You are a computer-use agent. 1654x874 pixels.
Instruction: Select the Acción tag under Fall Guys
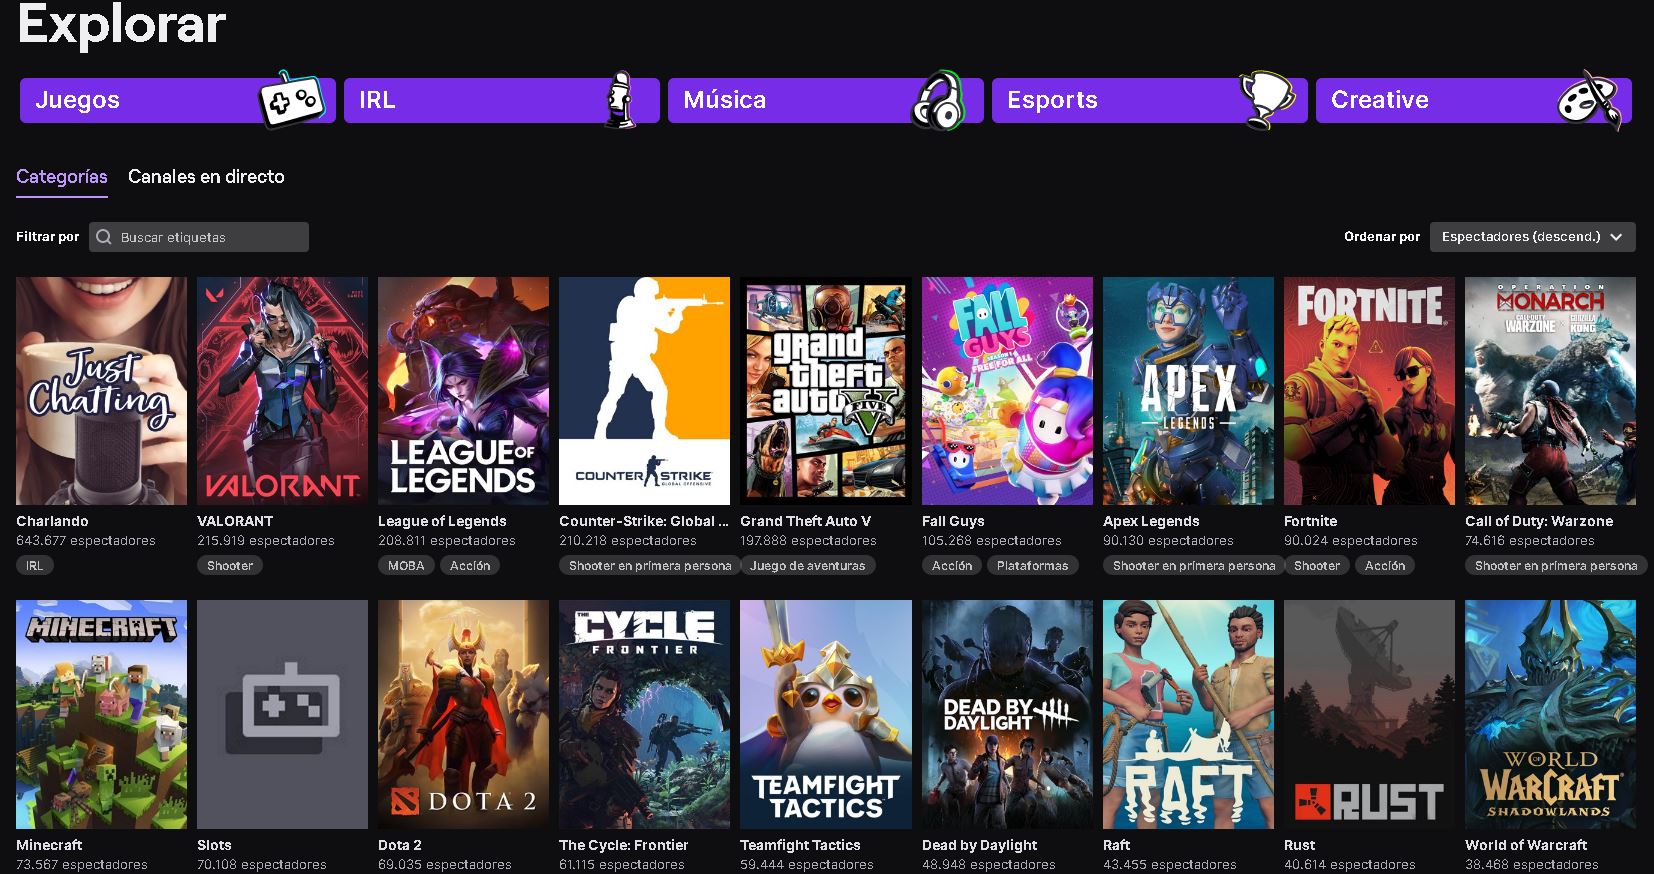(952, 565)
